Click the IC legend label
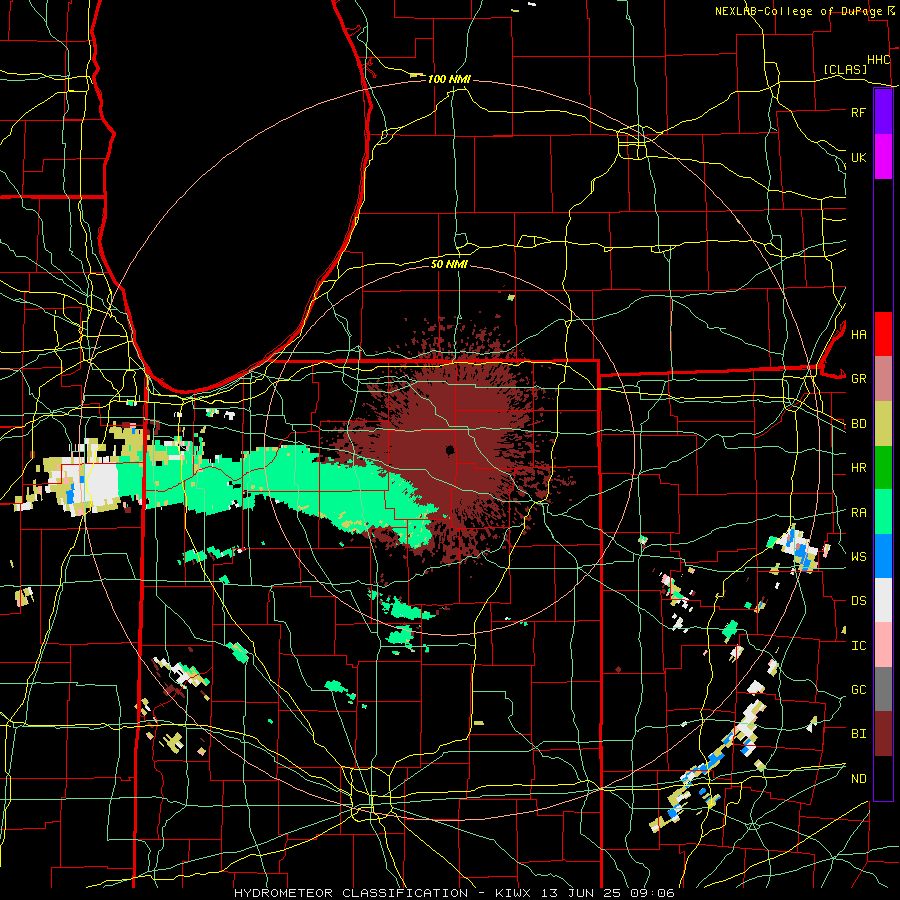The height and width of the screenshot is (900, 900). (858, 646)
